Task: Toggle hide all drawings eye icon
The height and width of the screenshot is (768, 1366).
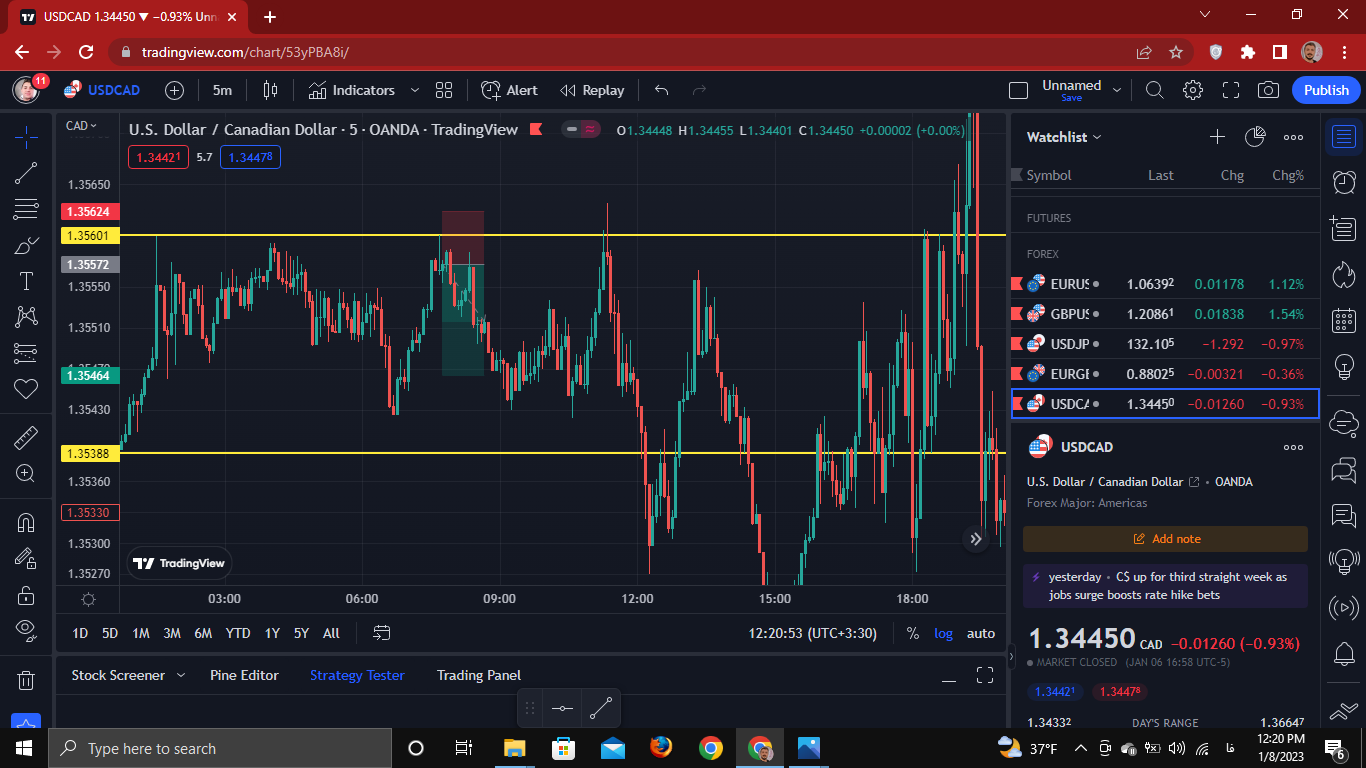Action: [26, 629]
